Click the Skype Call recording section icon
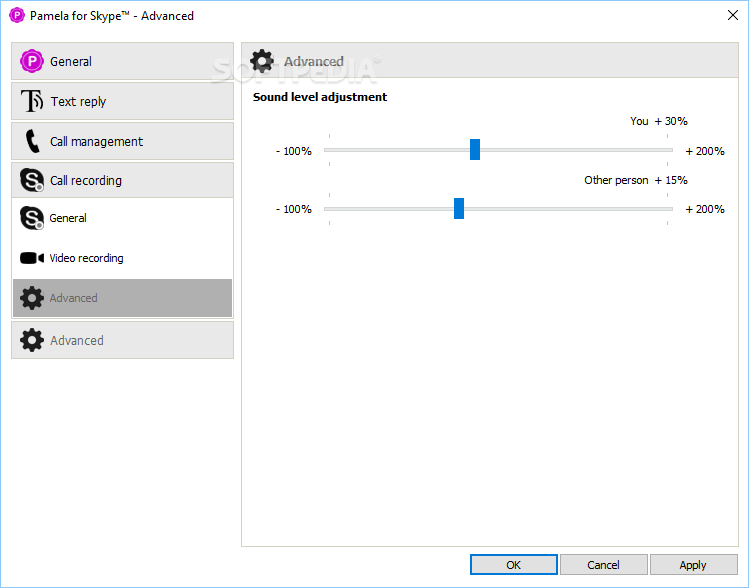The width and height of the screenshot is (749, 588). coord(32,180)
